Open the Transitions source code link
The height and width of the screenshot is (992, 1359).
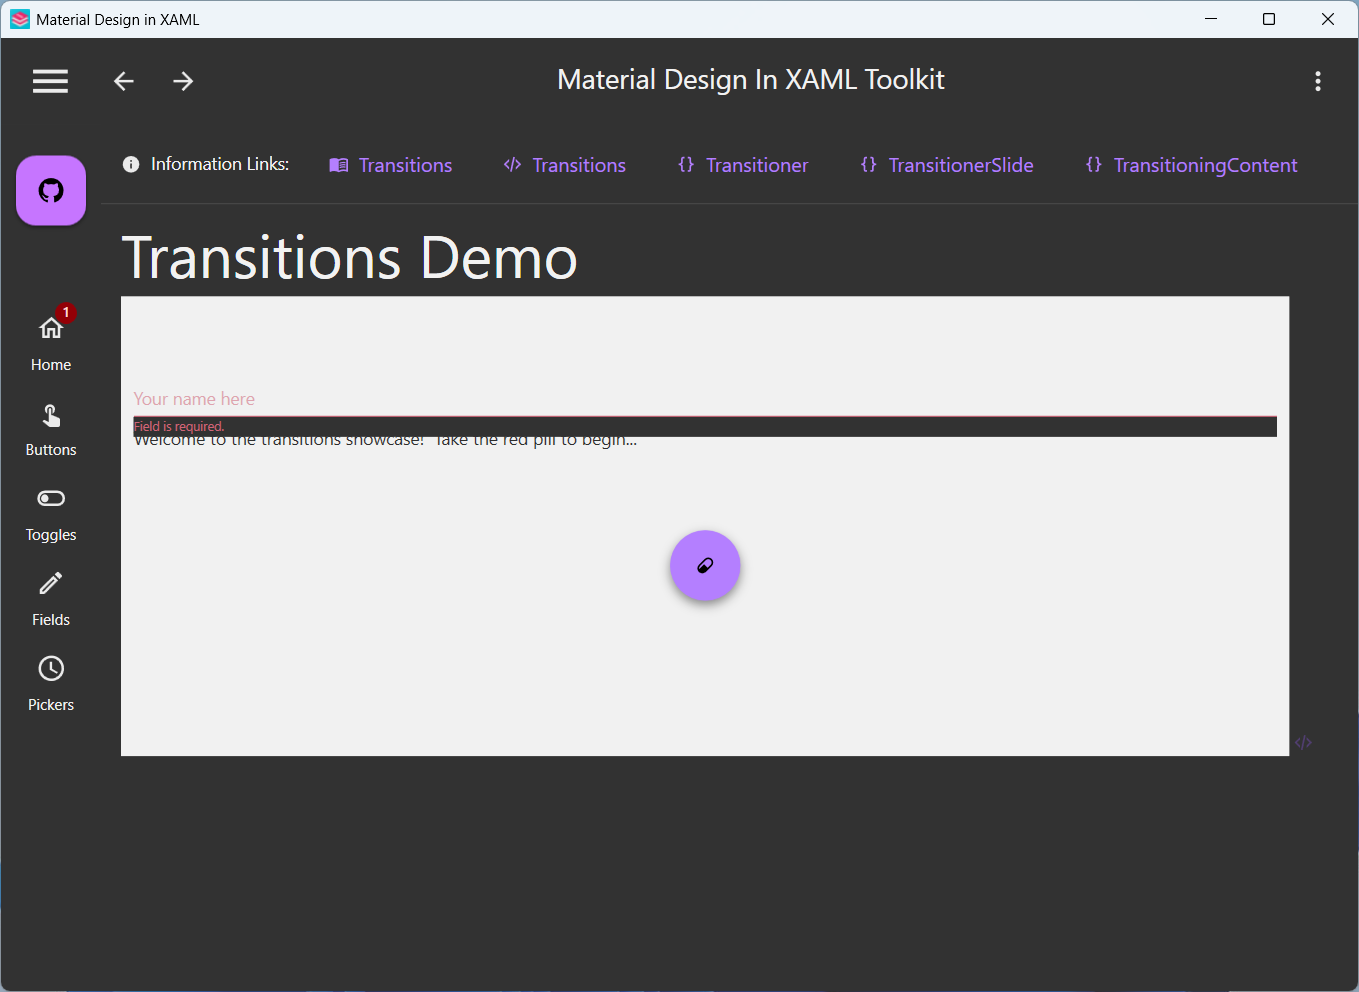tap(565, 165)
